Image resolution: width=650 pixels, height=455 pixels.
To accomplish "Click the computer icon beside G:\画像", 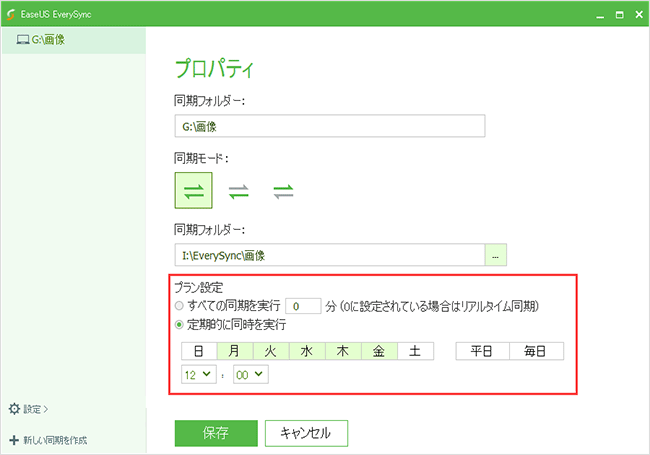I will [x=22, y=40].
